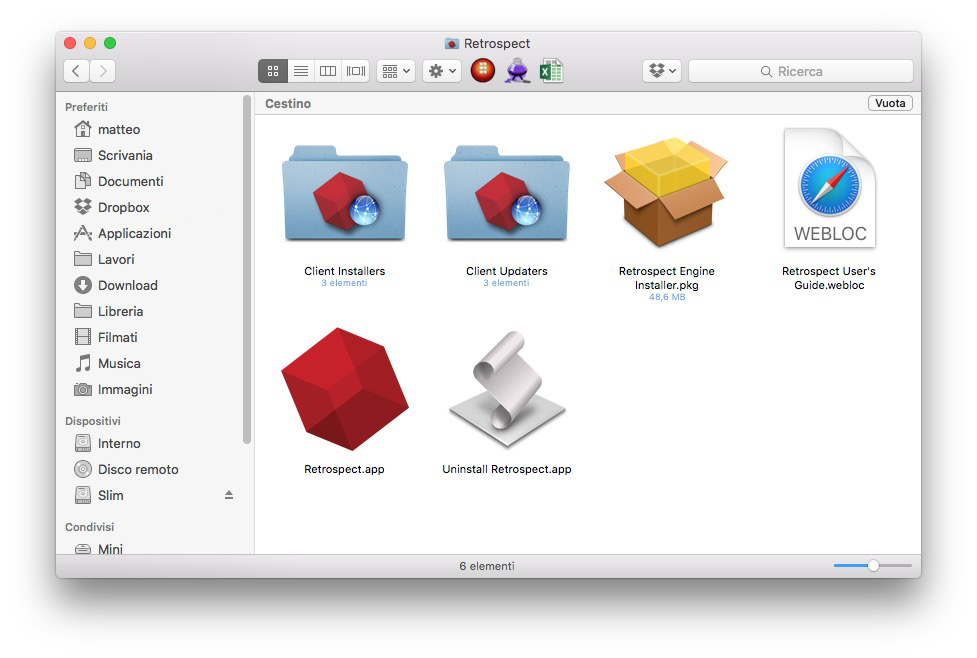This screenshot has height=658, width=977.
Task: Go forward with the toolbar forward arrow
Action: [x=103, y=71]
